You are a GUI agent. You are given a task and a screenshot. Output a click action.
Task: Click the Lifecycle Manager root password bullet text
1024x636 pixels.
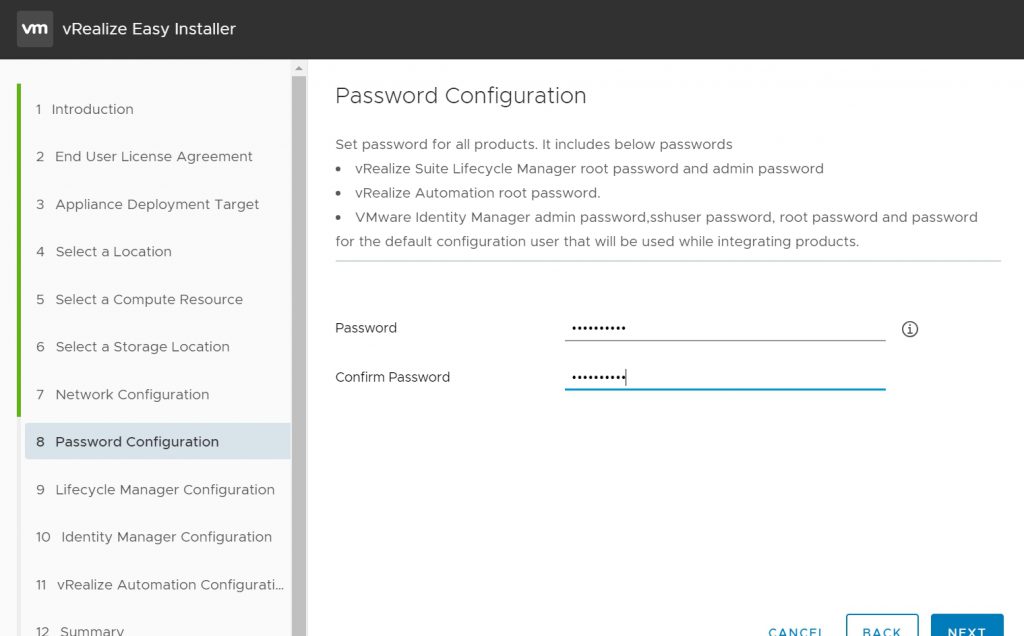click(589, 168)
